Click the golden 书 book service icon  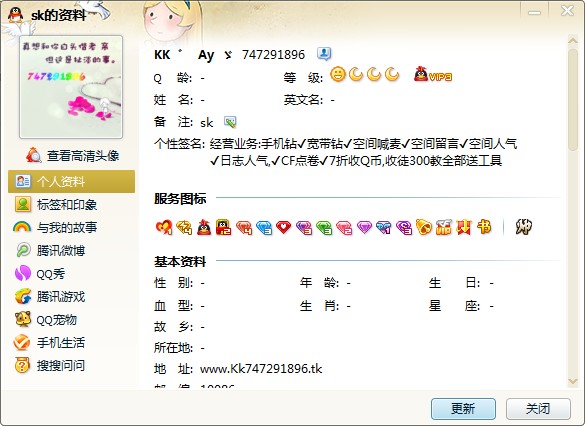[484, 227]
